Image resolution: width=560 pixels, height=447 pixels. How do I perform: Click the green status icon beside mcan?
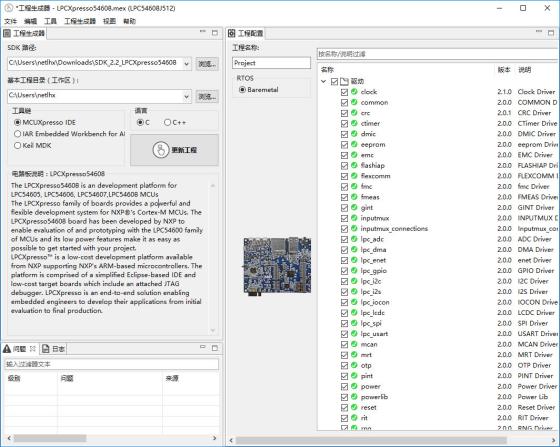354,344
